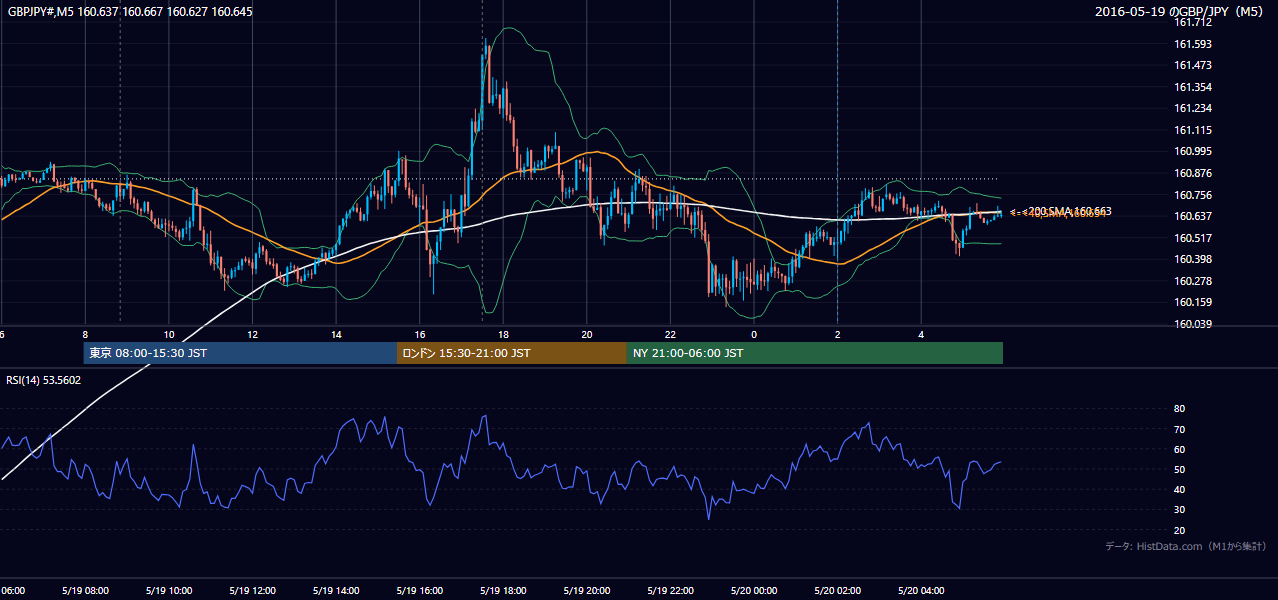Open the HistData.com data source credit

click(x=1186, y=546)
